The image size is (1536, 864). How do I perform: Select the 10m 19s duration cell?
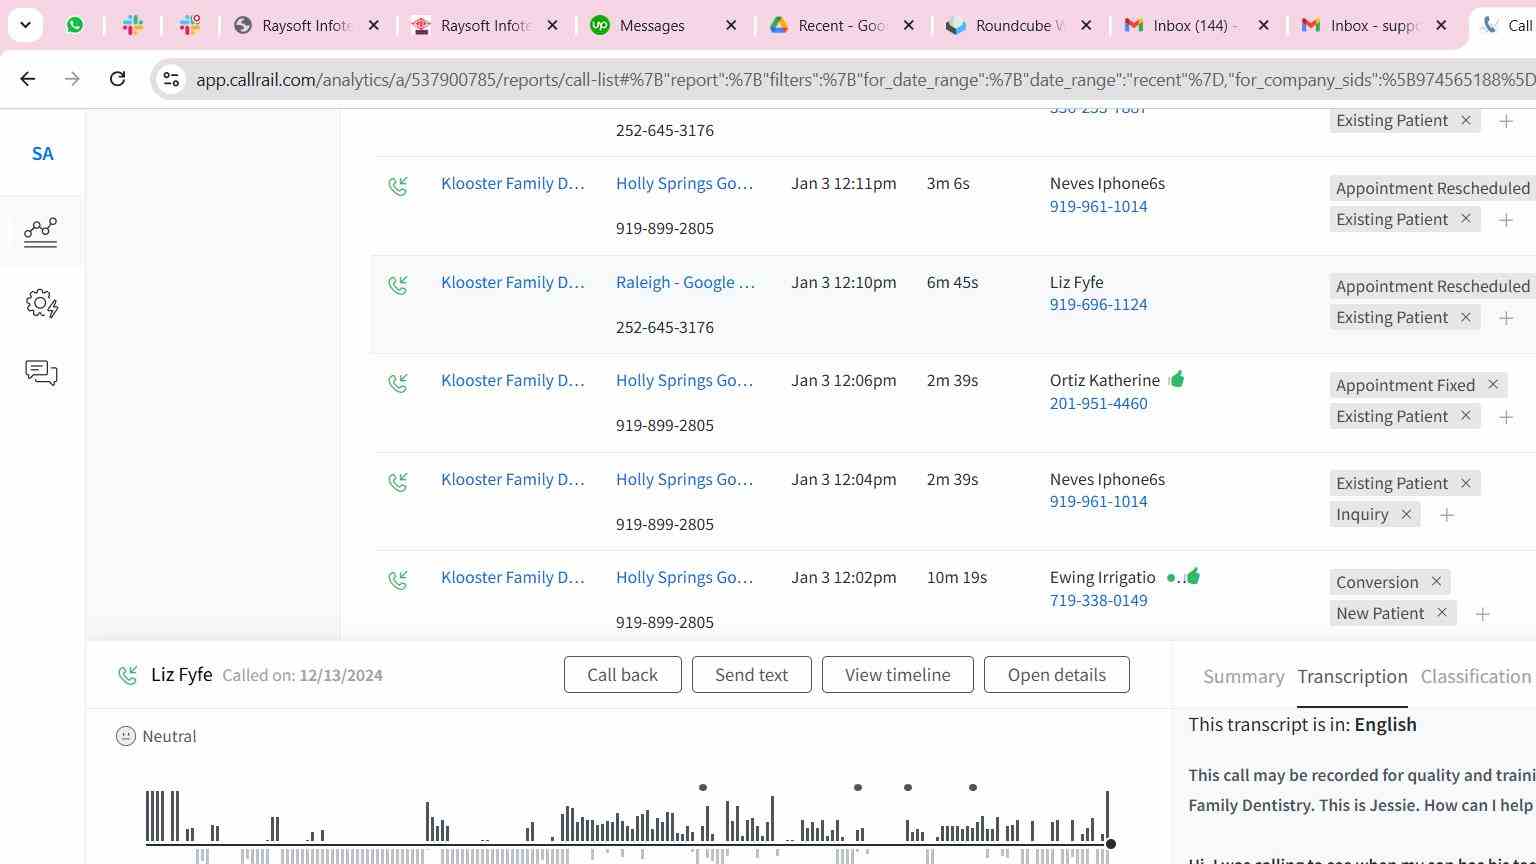pyautogui.click(x=957, y=577)
